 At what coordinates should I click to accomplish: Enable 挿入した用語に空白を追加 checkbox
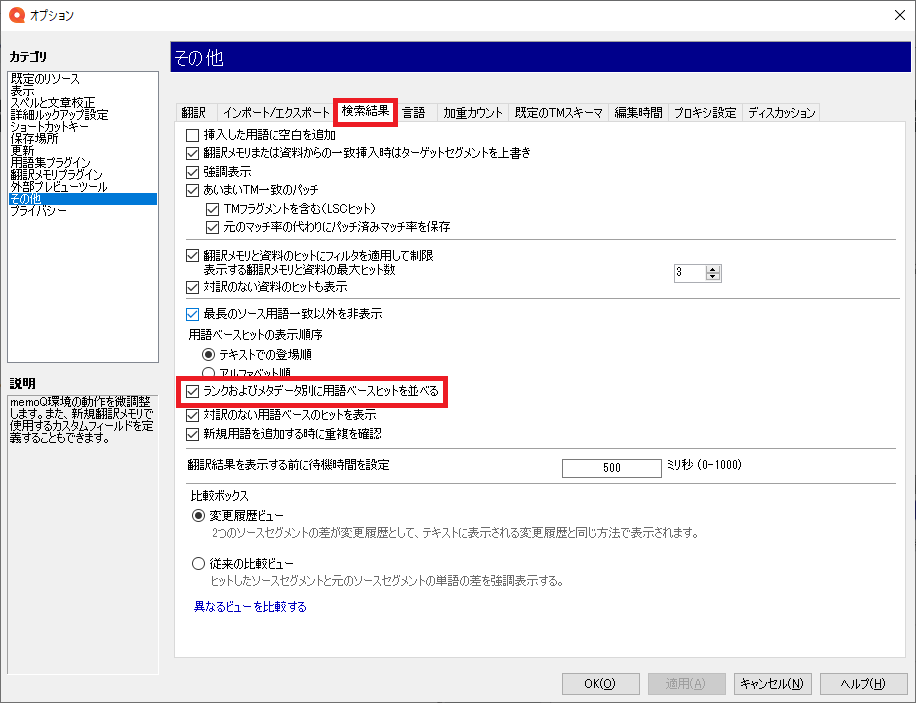(x=193, y=135)
